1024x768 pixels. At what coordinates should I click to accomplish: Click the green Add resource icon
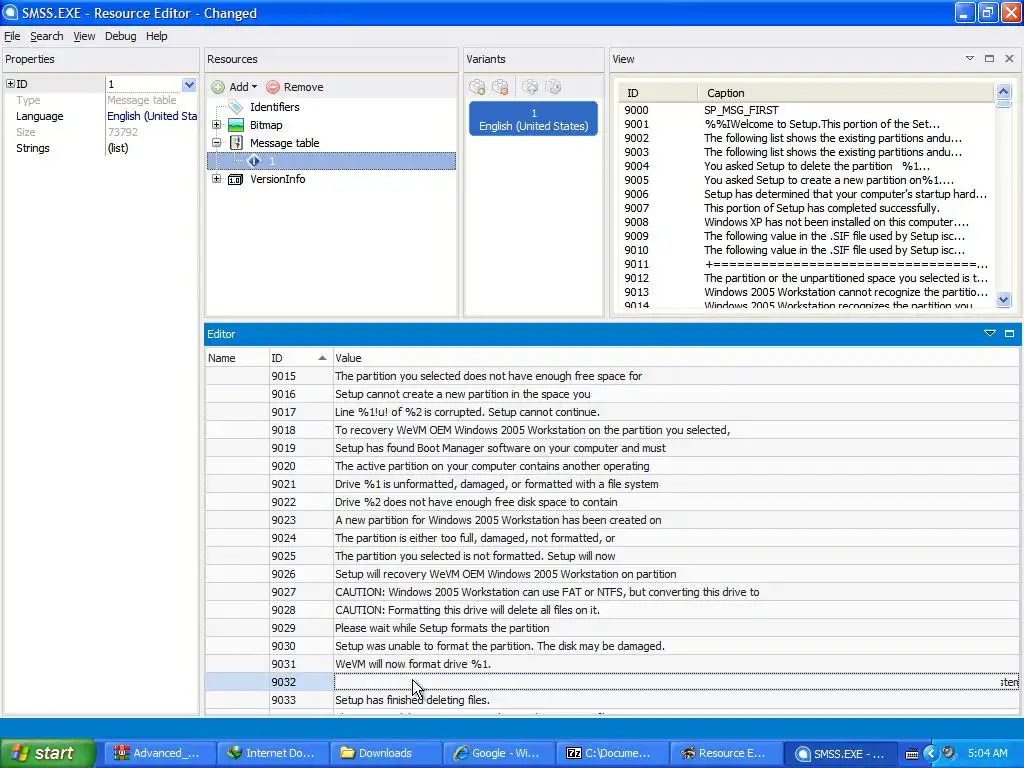pyautogui.click(x=218, y=87)
